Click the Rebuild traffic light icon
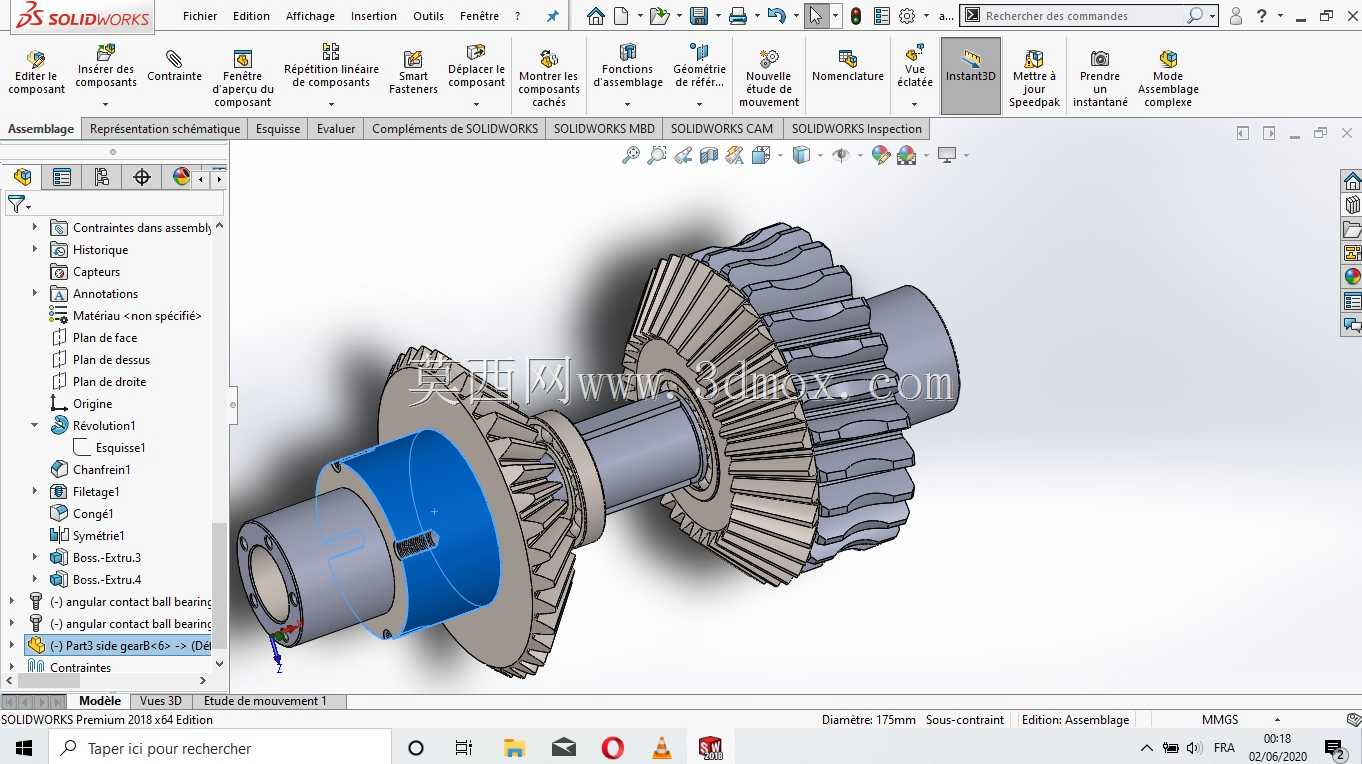 pos(856,16)
